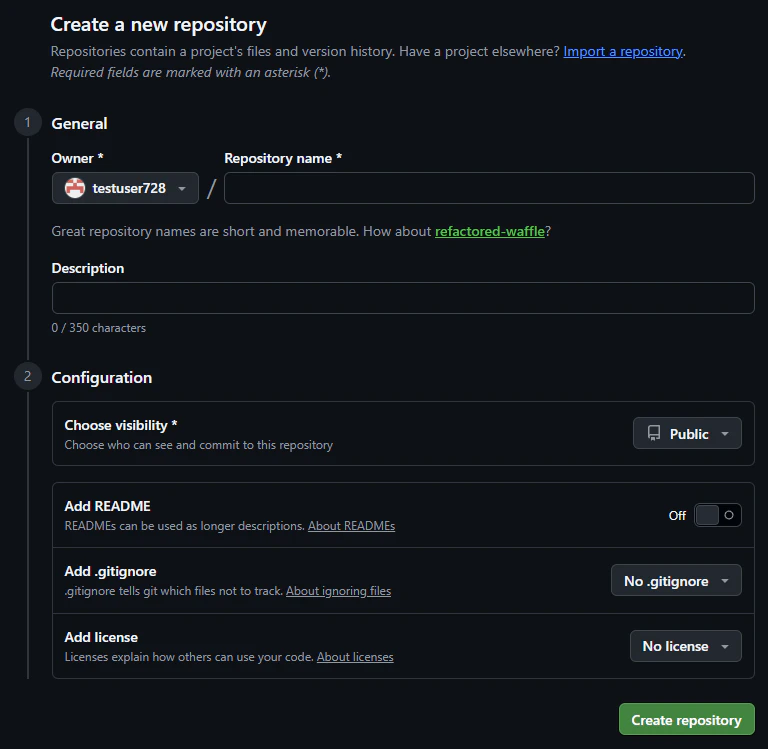Click the 'General' section heading
768x749 pixels.
(x=79, y=123)
